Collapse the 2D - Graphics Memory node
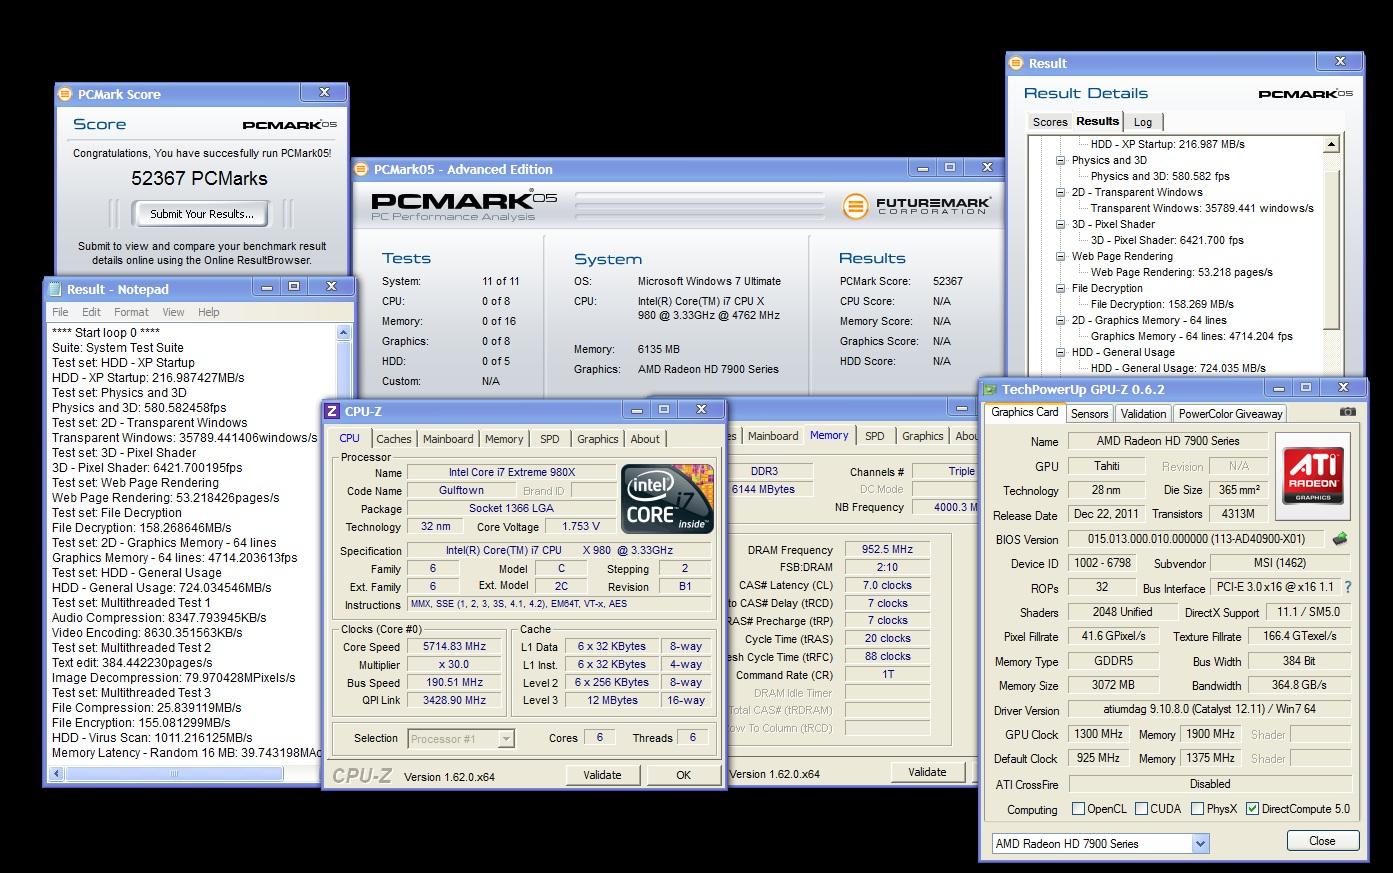This screenshot has height=873, width=1393. coord(1061,320)
